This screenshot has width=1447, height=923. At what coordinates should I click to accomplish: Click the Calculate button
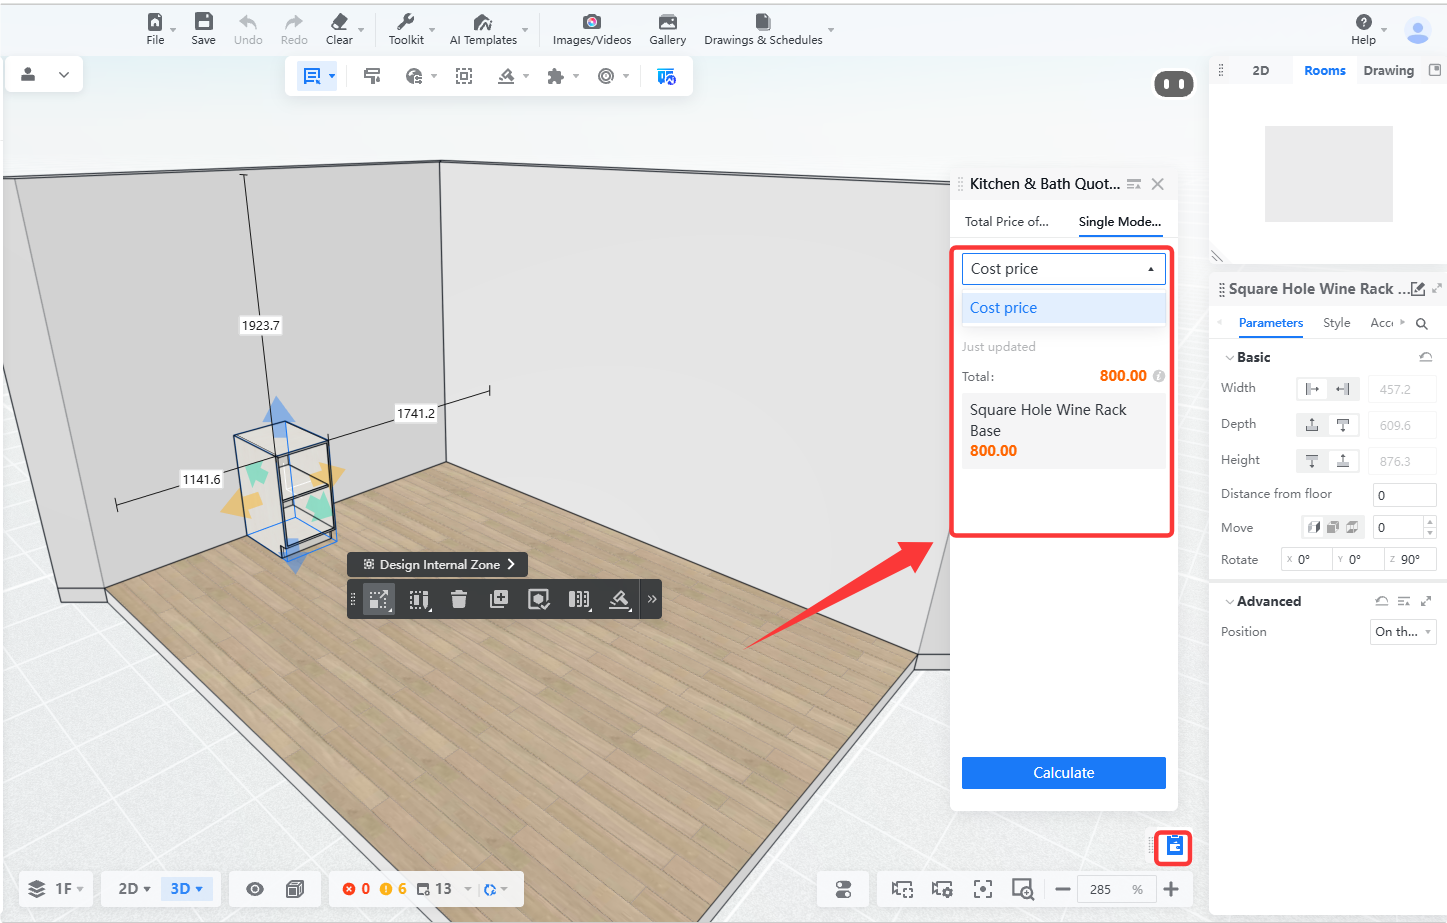coord(1064,773)
